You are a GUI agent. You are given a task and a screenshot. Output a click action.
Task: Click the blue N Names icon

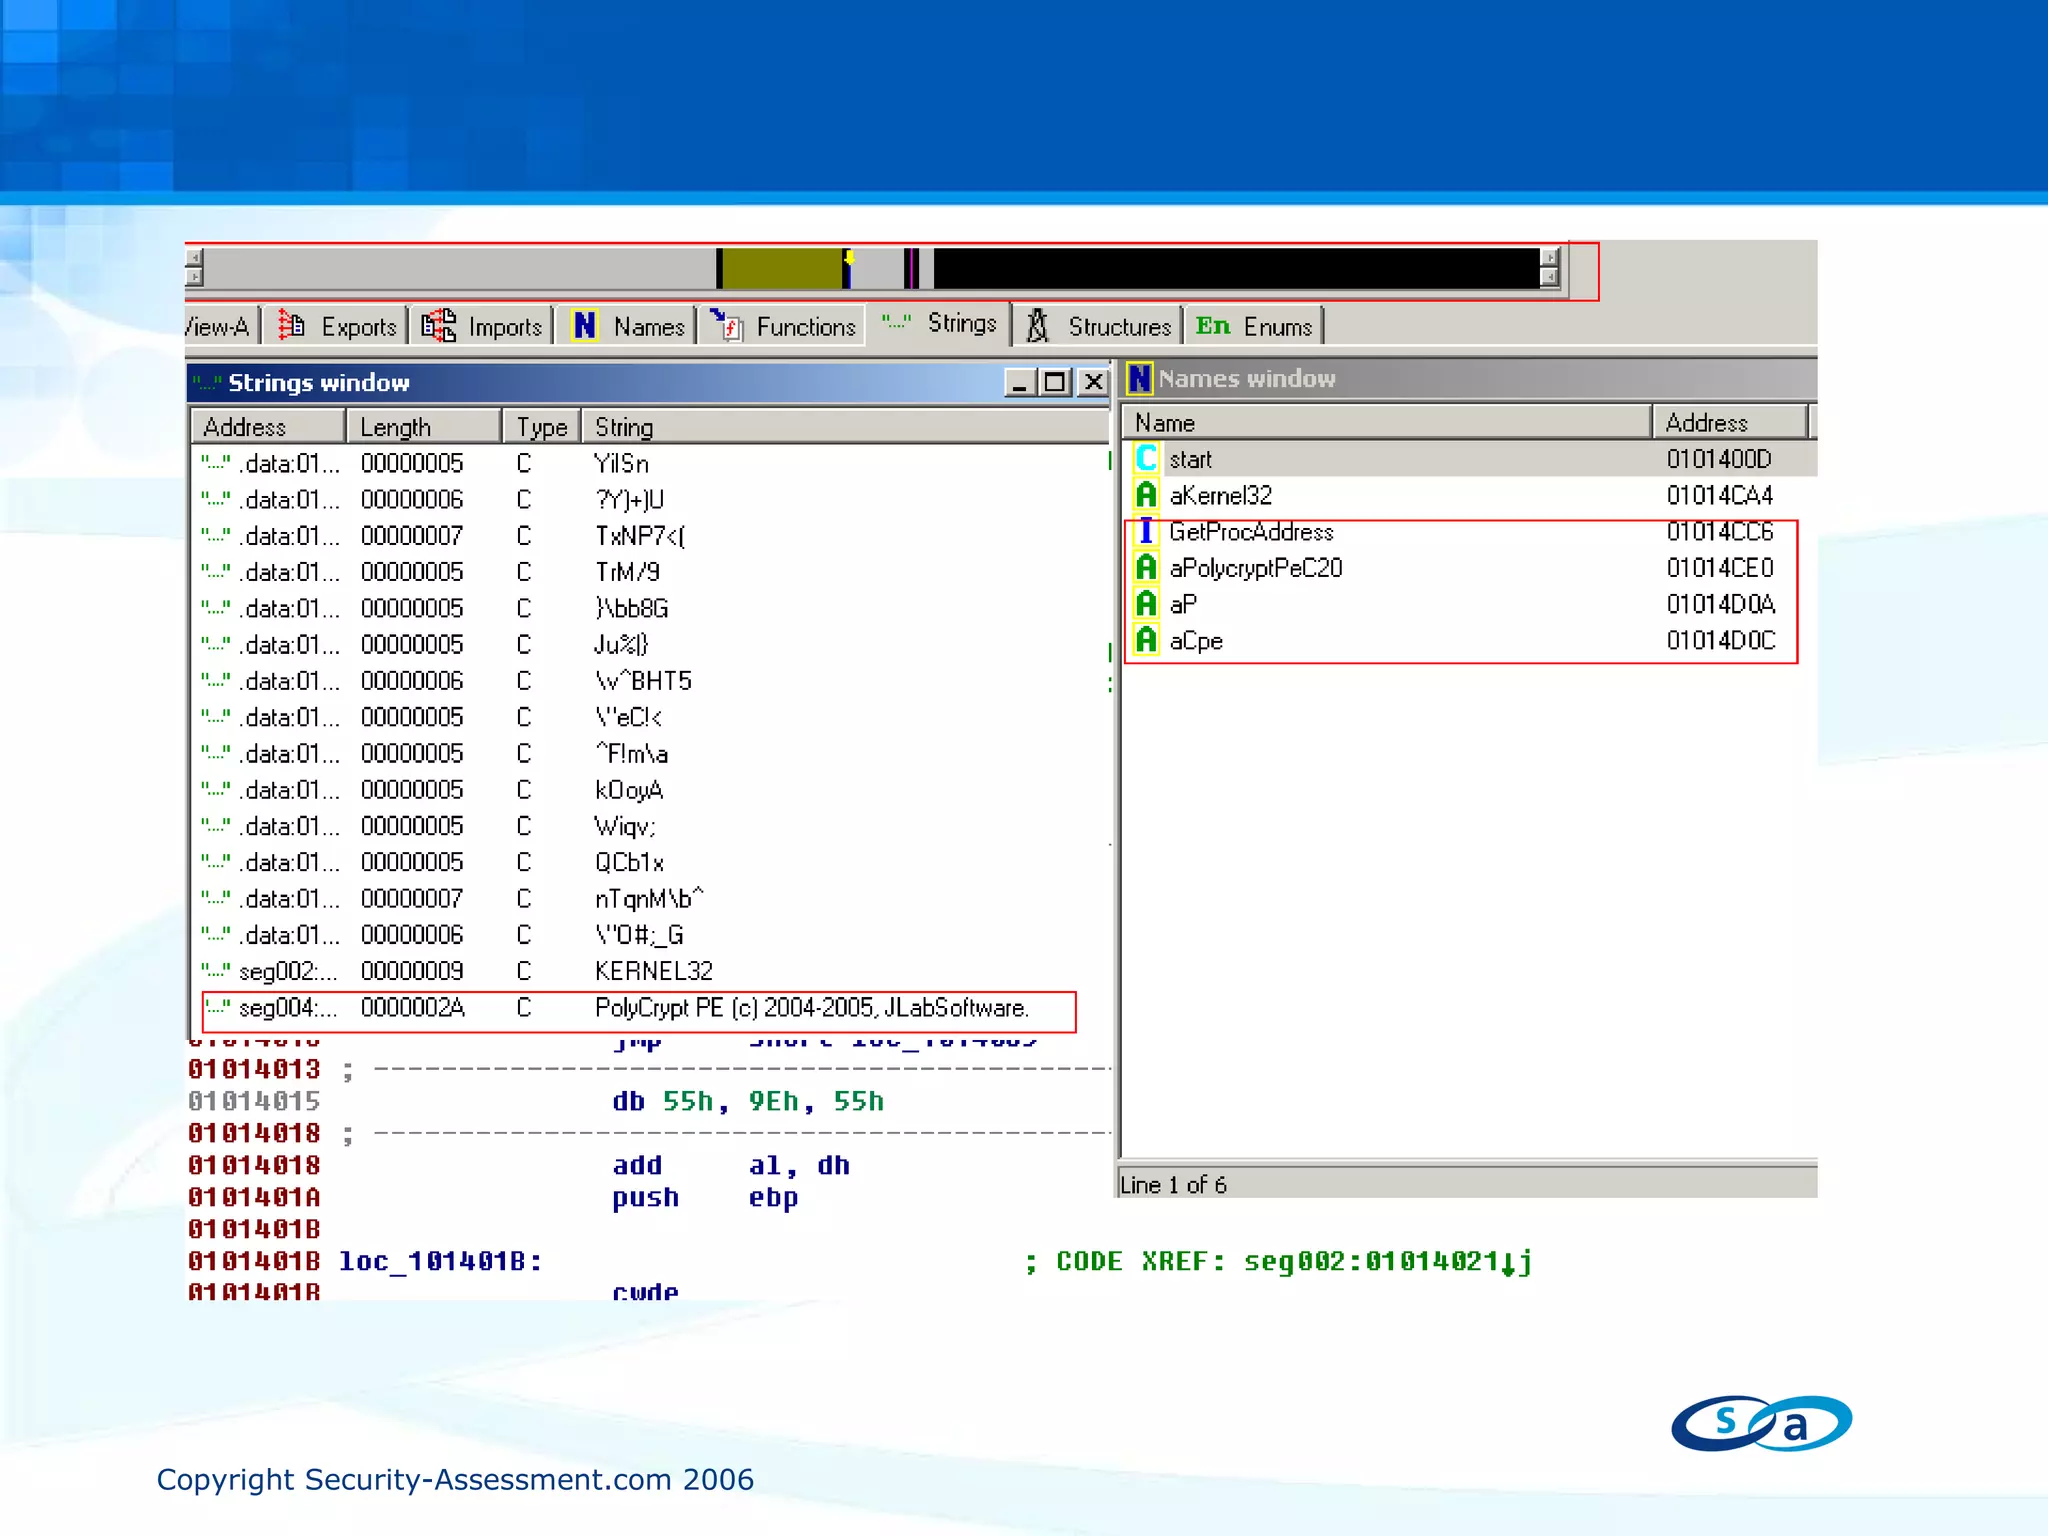(584, 326)
